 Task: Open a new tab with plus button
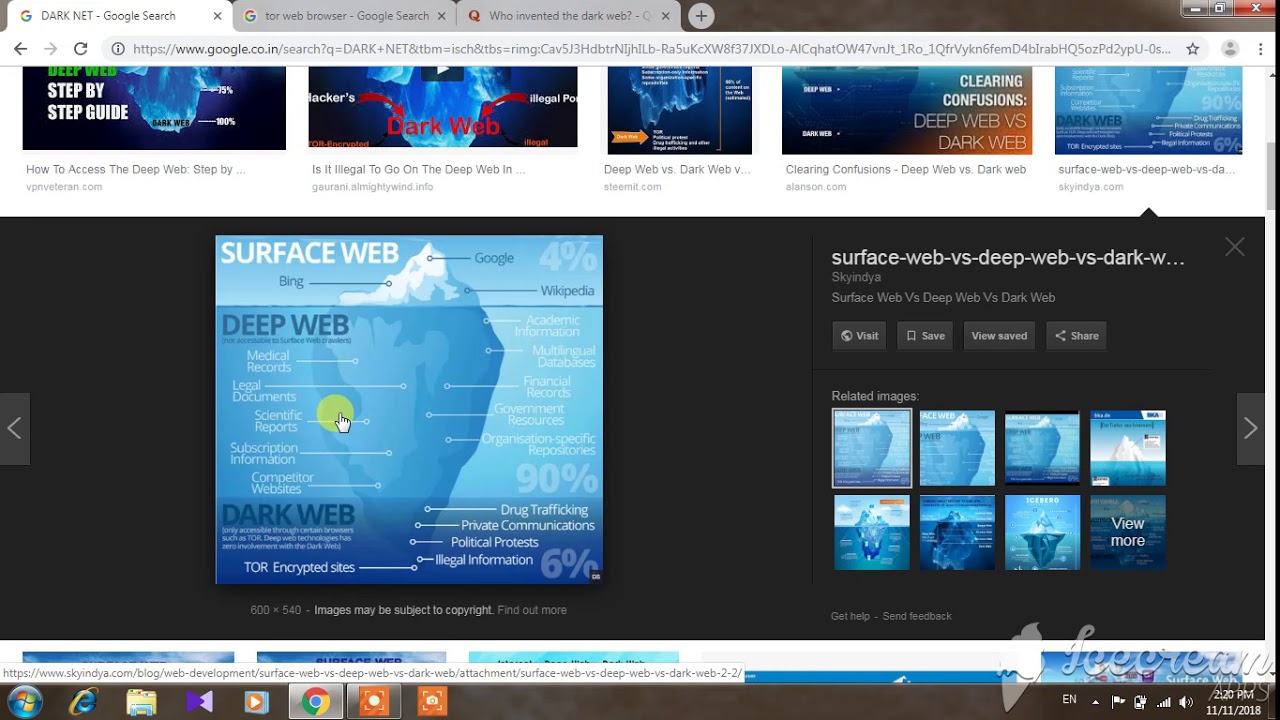click(x=701, y=16)
